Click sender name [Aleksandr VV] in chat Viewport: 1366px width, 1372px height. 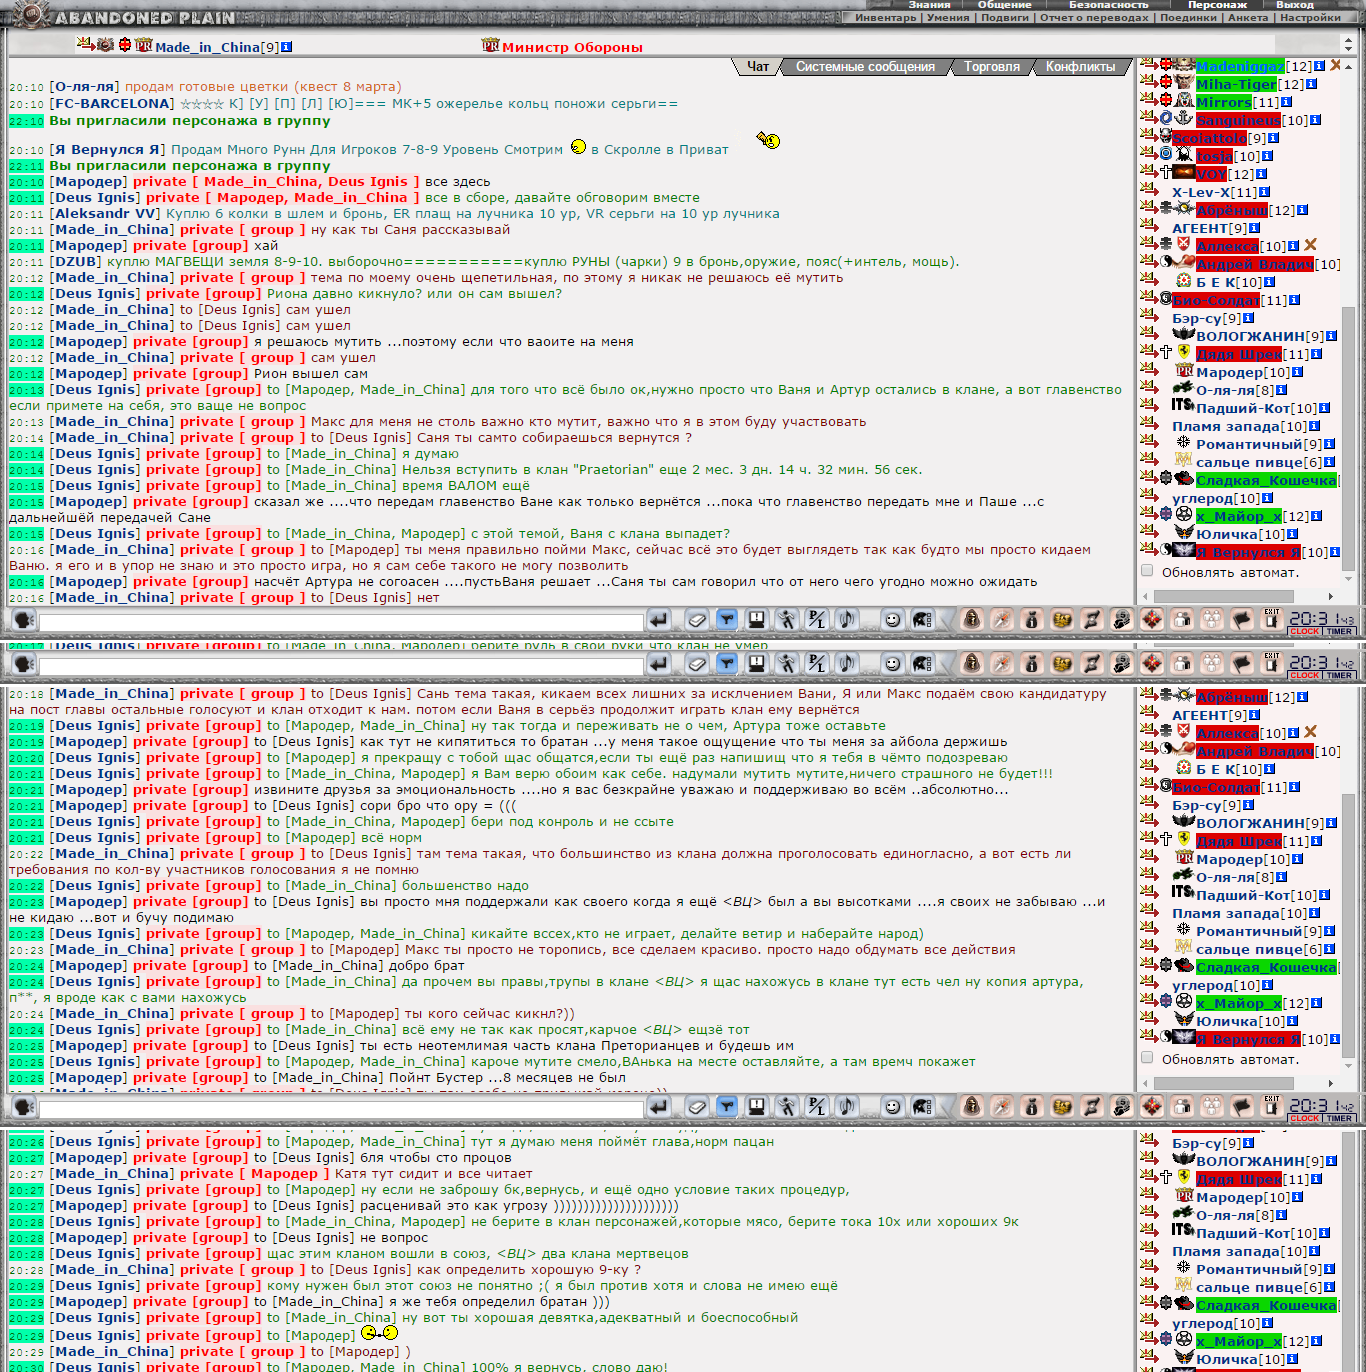[x=106, y=213]
